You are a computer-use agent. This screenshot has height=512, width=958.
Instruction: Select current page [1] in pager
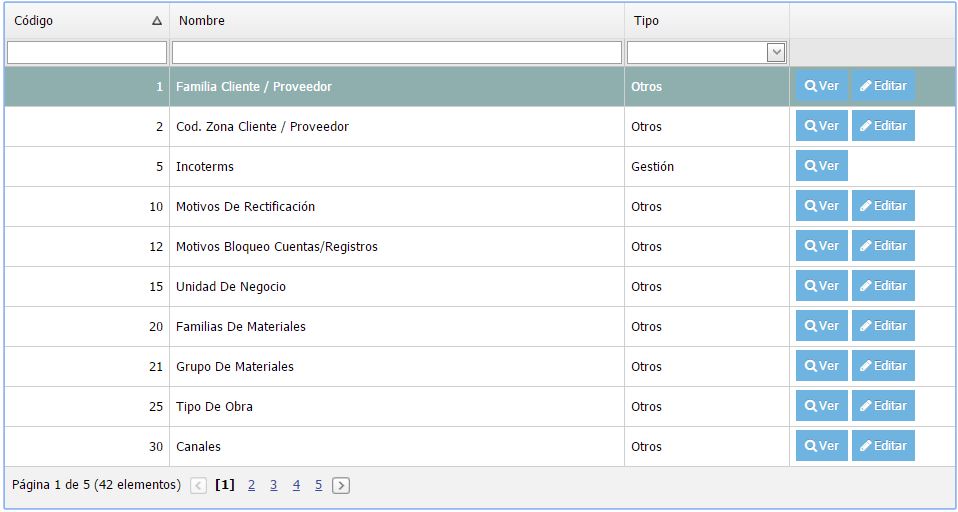pyautogui.click(x=225, y=485)
